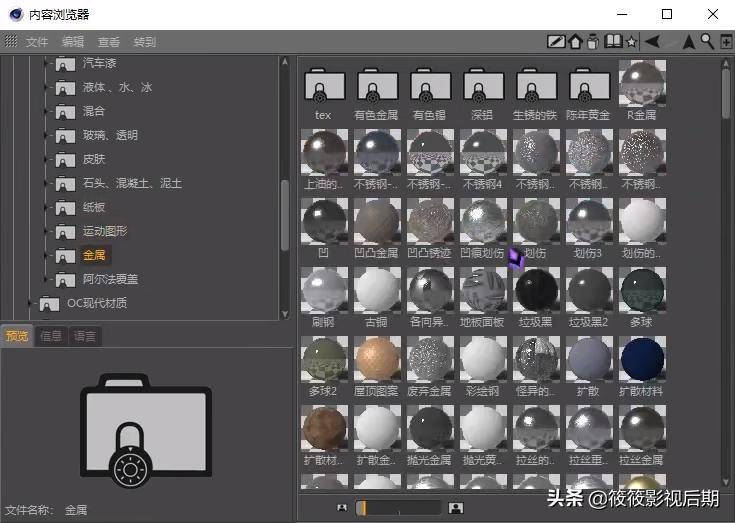The width and height of the screenshot is (735, 523).
Task: Open the 查看 menu
Action: coord(109,42)
